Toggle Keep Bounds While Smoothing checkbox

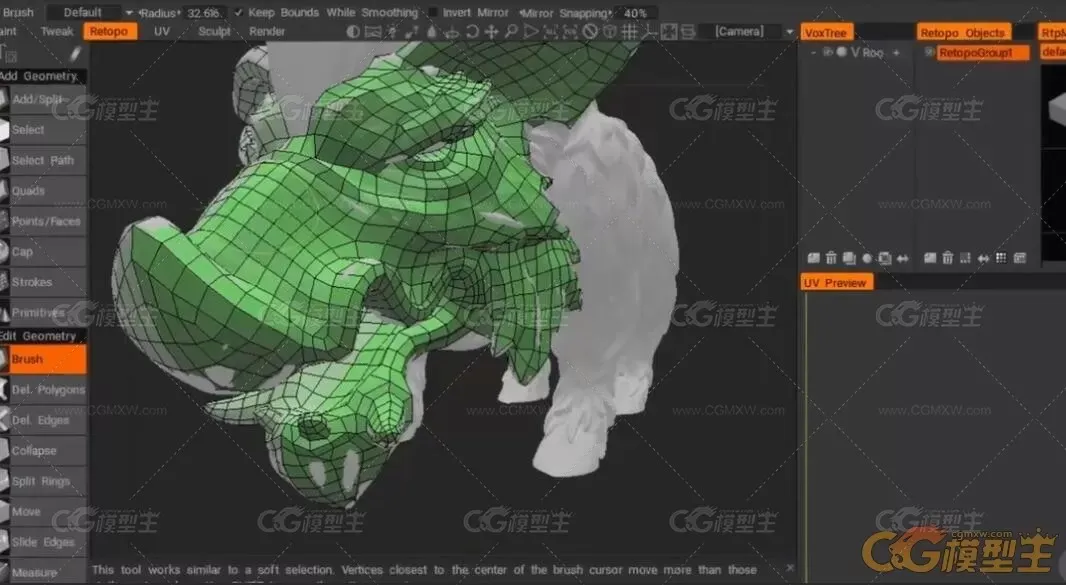tap(239, 12)
